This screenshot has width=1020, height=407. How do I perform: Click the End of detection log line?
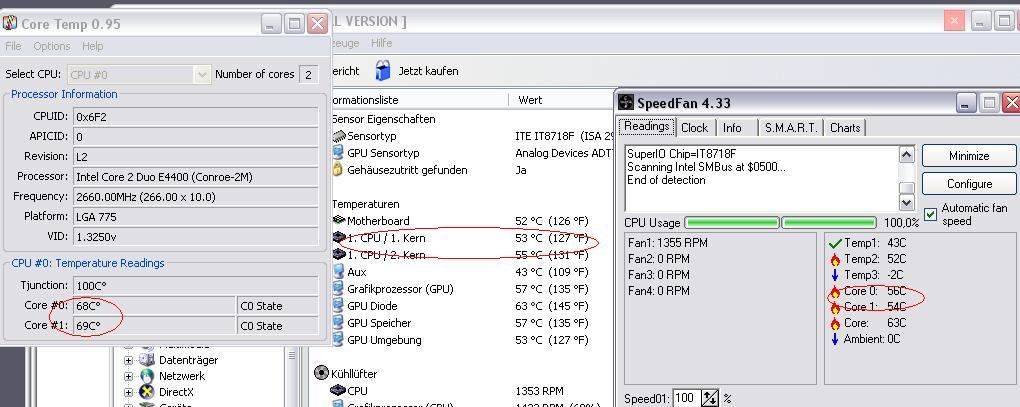tap(666, 180)
